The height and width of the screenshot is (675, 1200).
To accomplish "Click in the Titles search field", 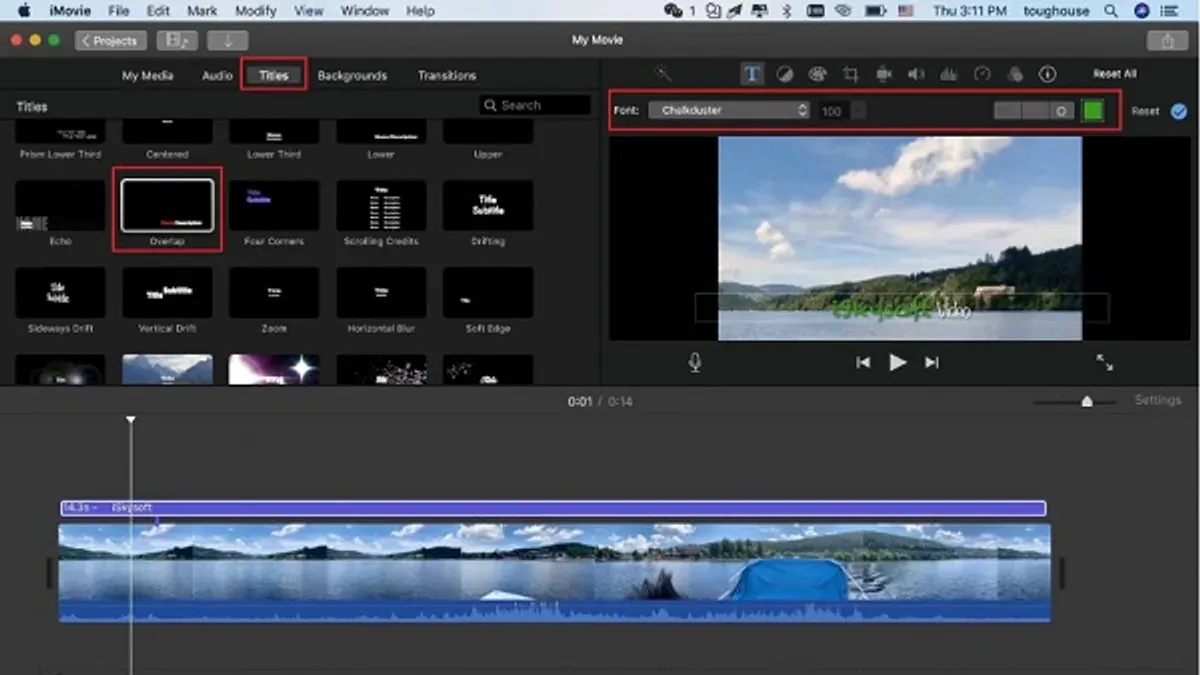I will click(536, 105).
